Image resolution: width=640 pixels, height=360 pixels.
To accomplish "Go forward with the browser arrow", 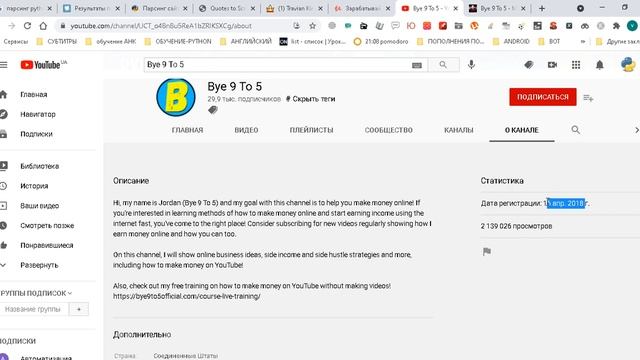I will (11, 26).
